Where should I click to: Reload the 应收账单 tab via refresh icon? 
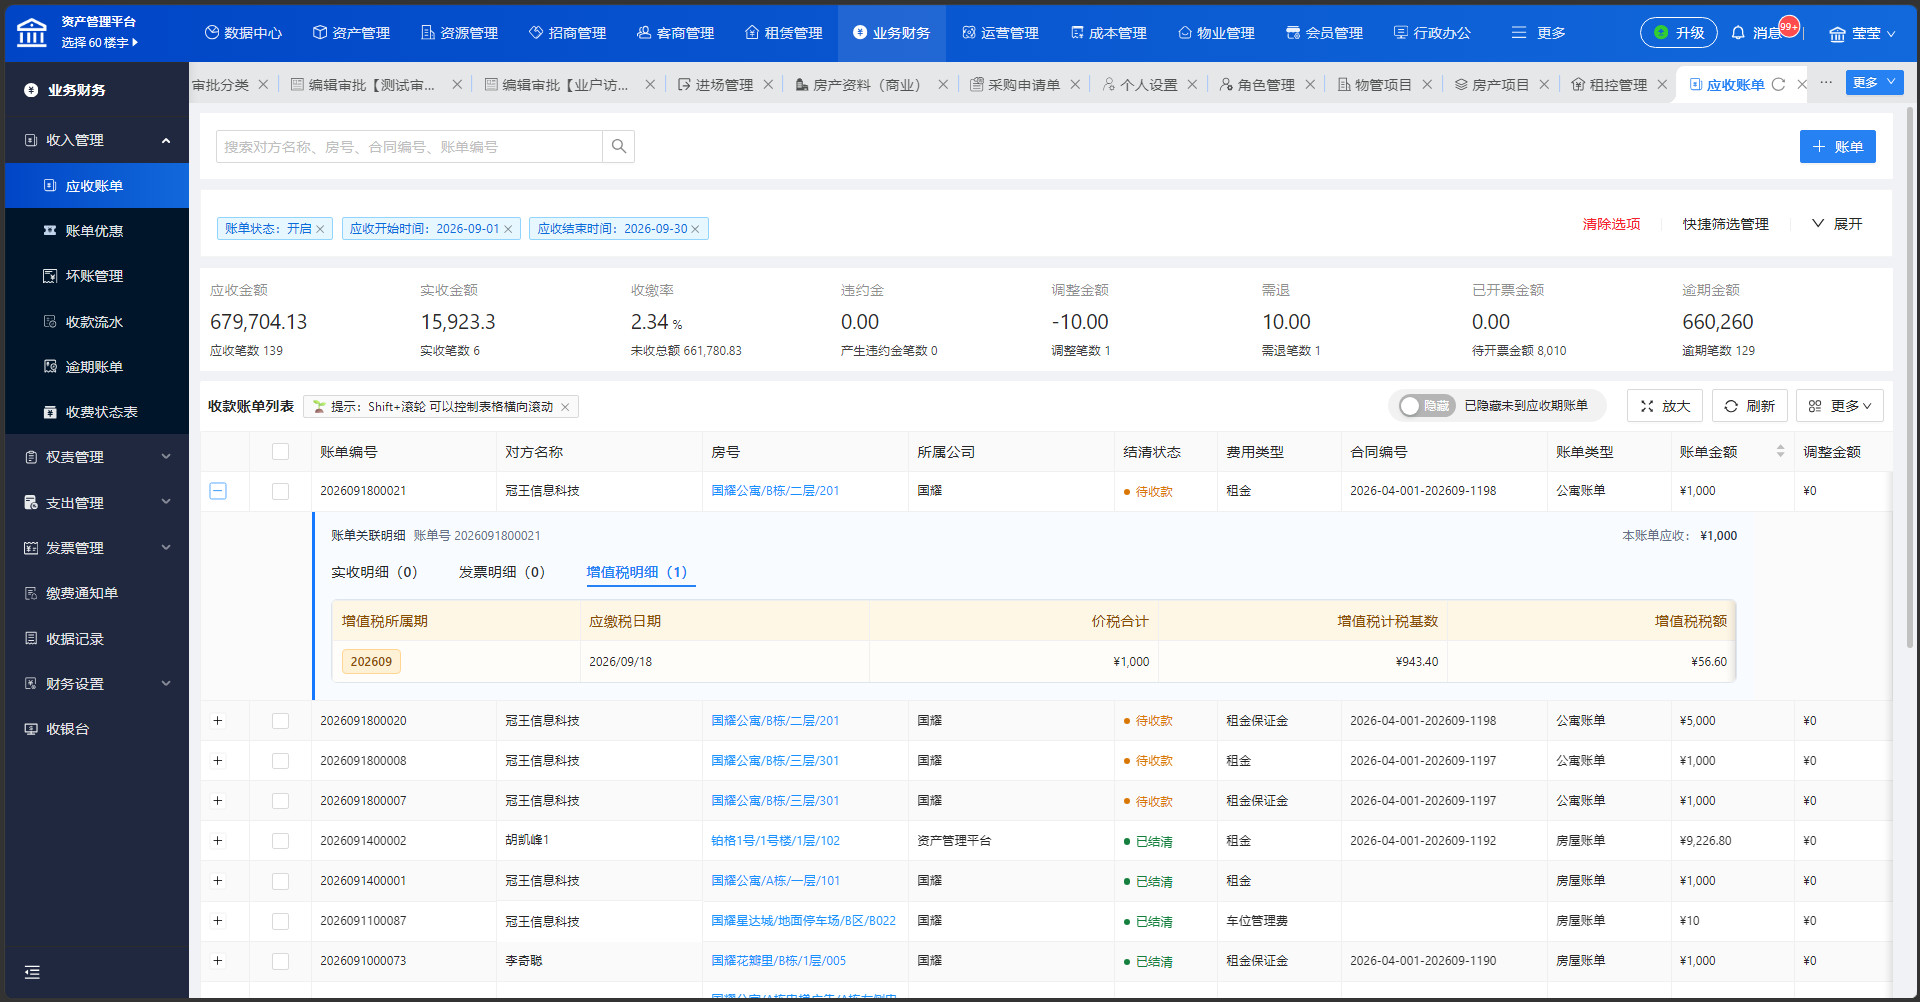[1778, 85]
